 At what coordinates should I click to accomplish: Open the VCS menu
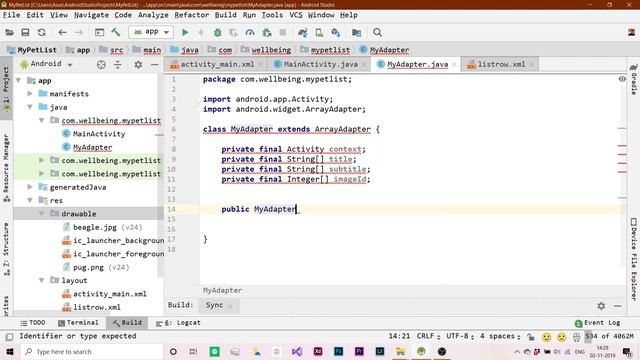(296, 15)
